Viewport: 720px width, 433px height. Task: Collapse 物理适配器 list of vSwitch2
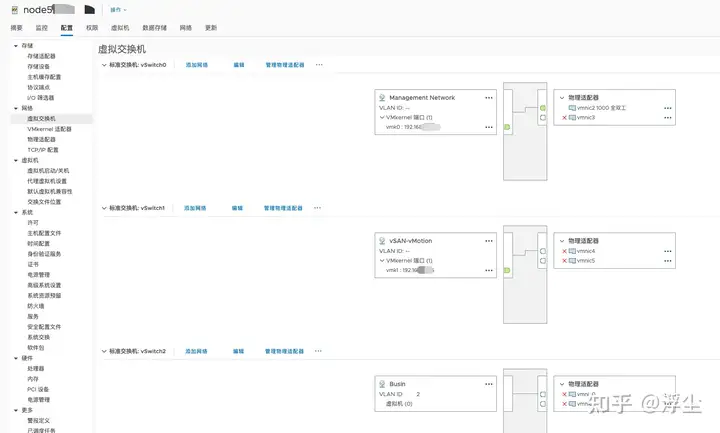click(x=562, y=384)
